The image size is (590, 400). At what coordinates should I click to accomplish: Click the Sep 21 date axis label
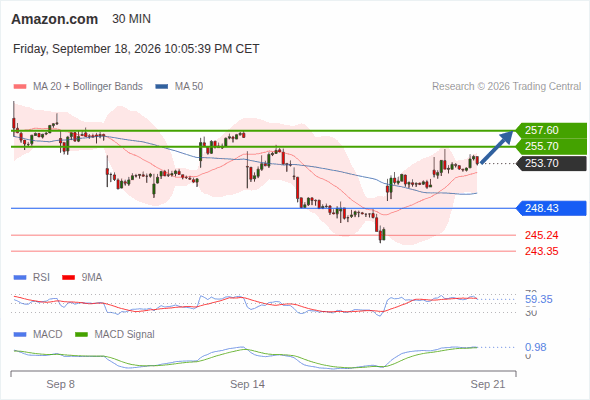pyautogui.click(x=488, y=384)
